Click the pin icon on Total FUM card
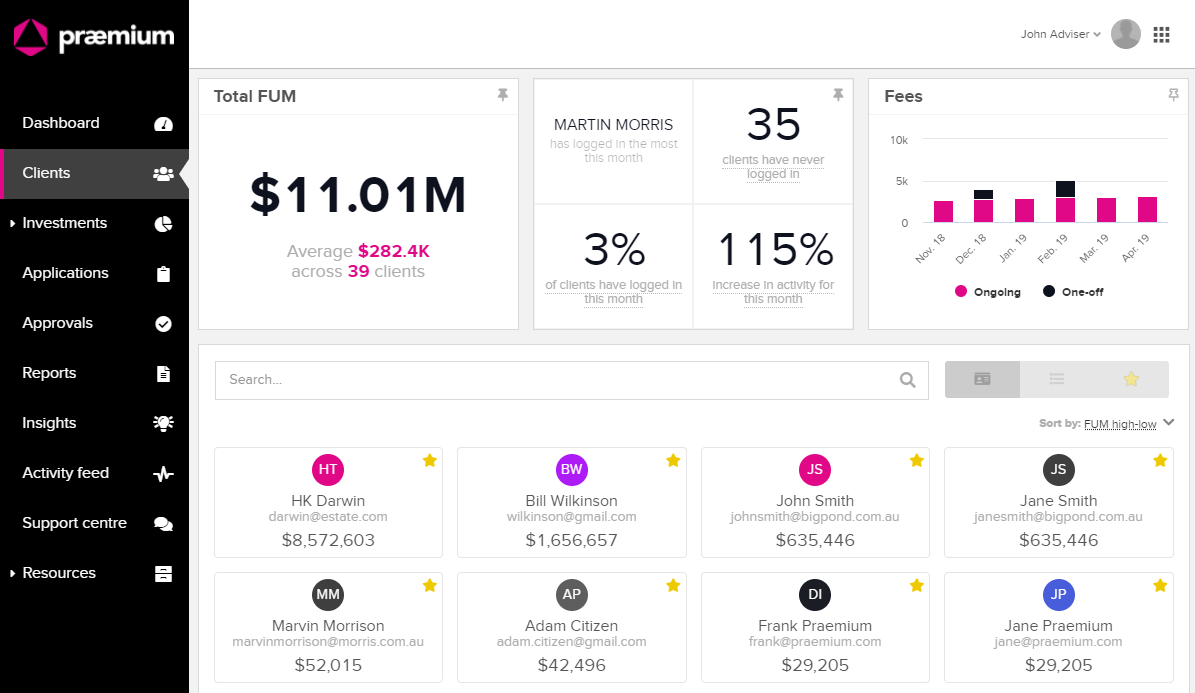Viewport: 1195px width, 693px height. click(x=502, y=95)
